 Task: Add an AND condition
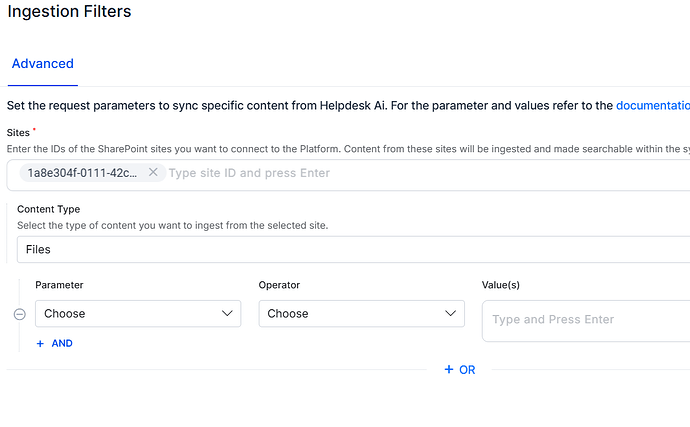coord(55,343)
